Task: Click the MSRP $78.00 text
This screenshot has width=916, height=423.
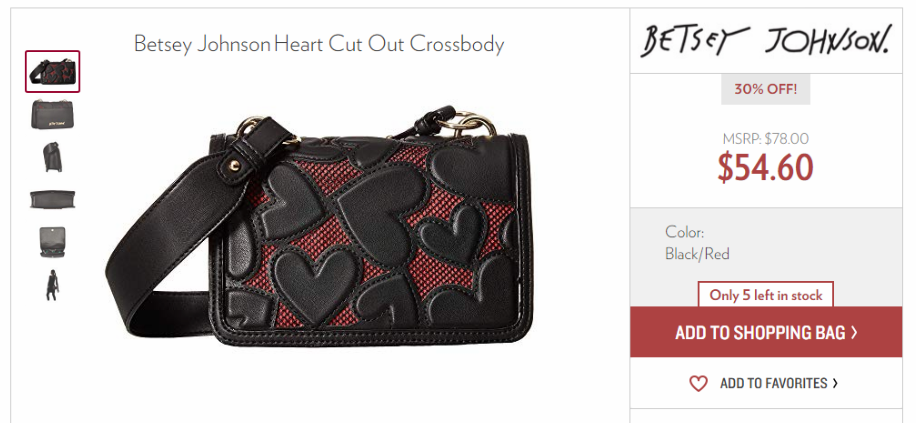Action: [765, 138]
